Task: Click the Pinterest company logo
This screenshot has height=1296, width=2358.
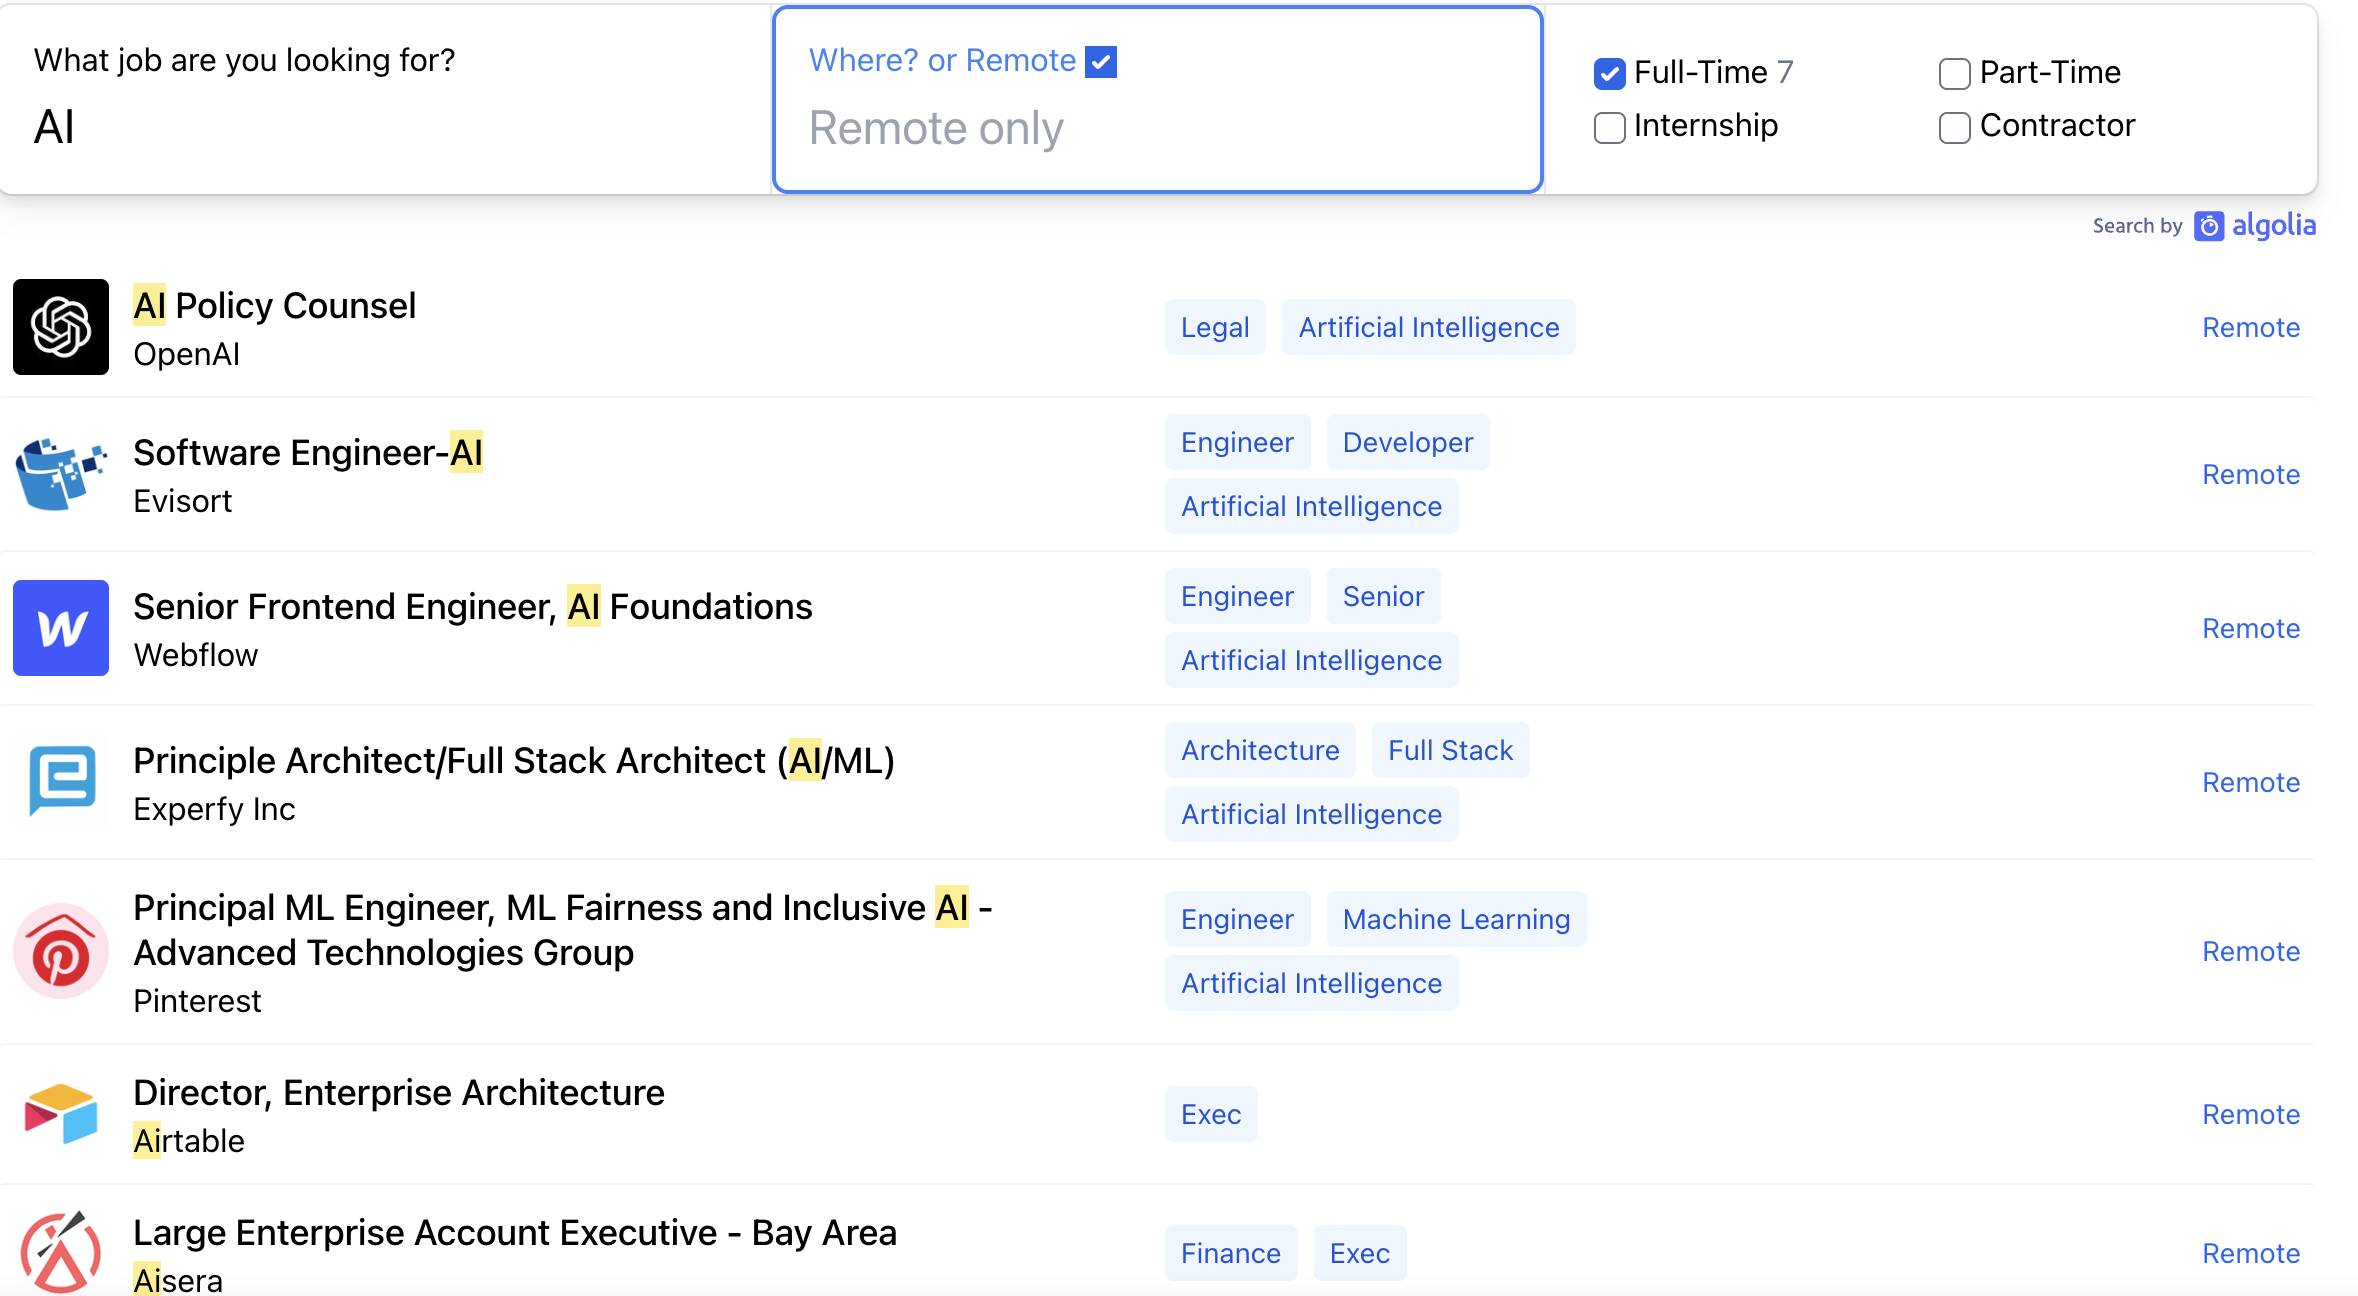Action: click(61, 951)
